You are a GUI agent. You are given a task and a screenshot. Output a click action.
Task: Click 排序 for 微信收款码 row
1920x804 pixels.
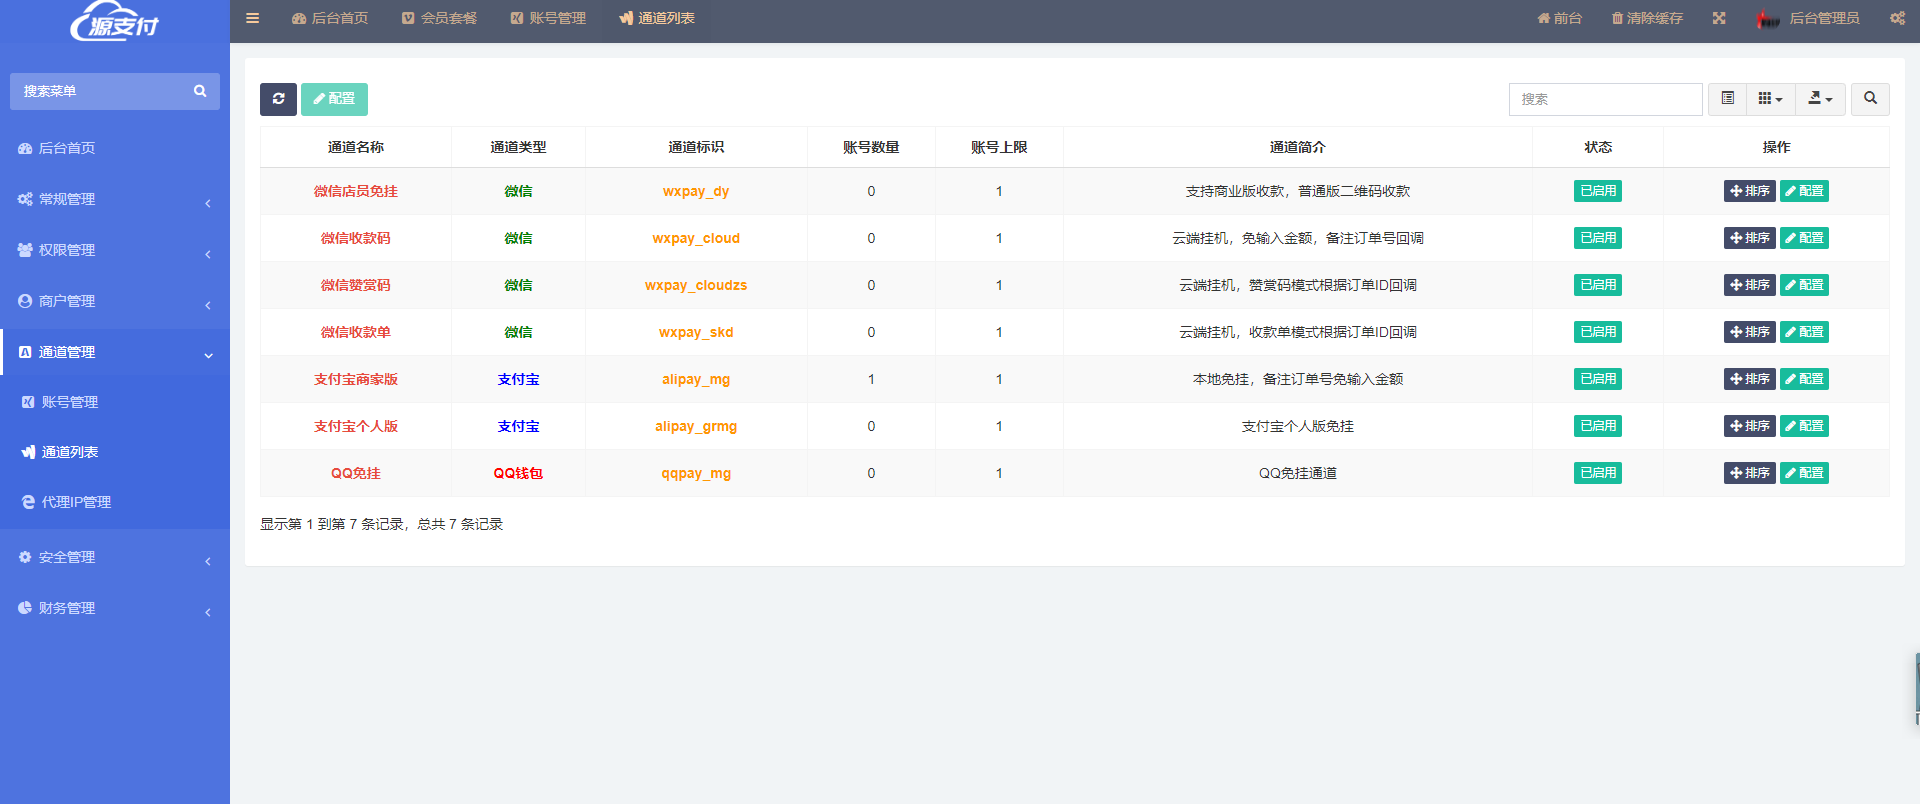1749,238
